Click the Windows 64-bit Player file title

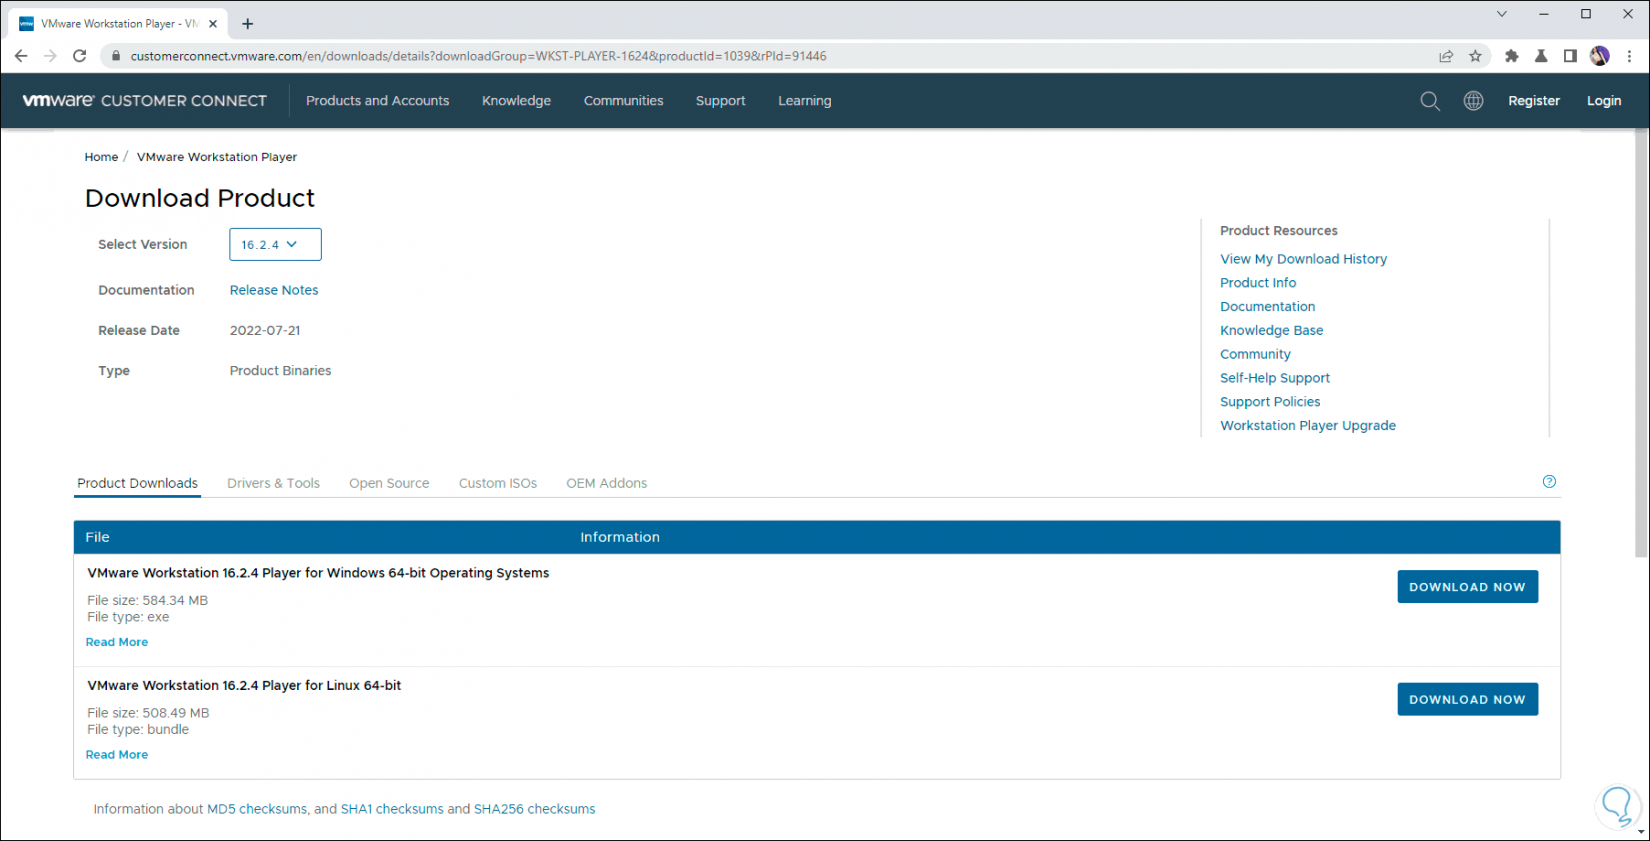coord(318,573)
